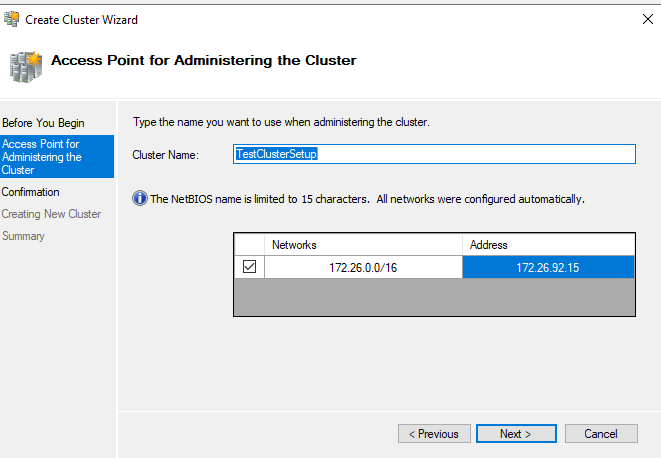
Task: Go to the Confirmation step
Action: coord(31,192)
